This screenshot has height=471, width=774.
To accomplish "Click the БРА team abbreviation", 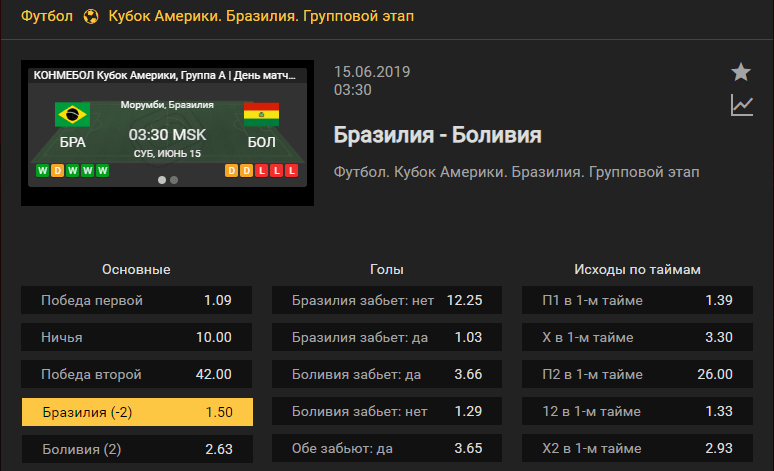I will coord(73,142).
